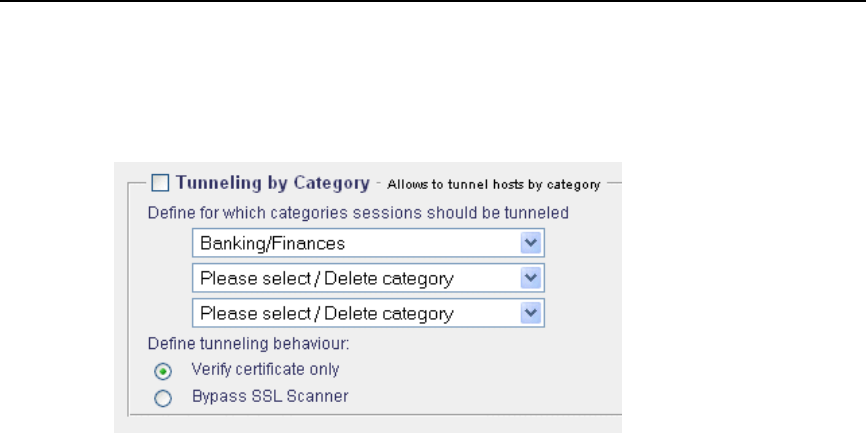Click the Bypass SSL Scanner label text
The image size is (866, 433).
[270, 396]
